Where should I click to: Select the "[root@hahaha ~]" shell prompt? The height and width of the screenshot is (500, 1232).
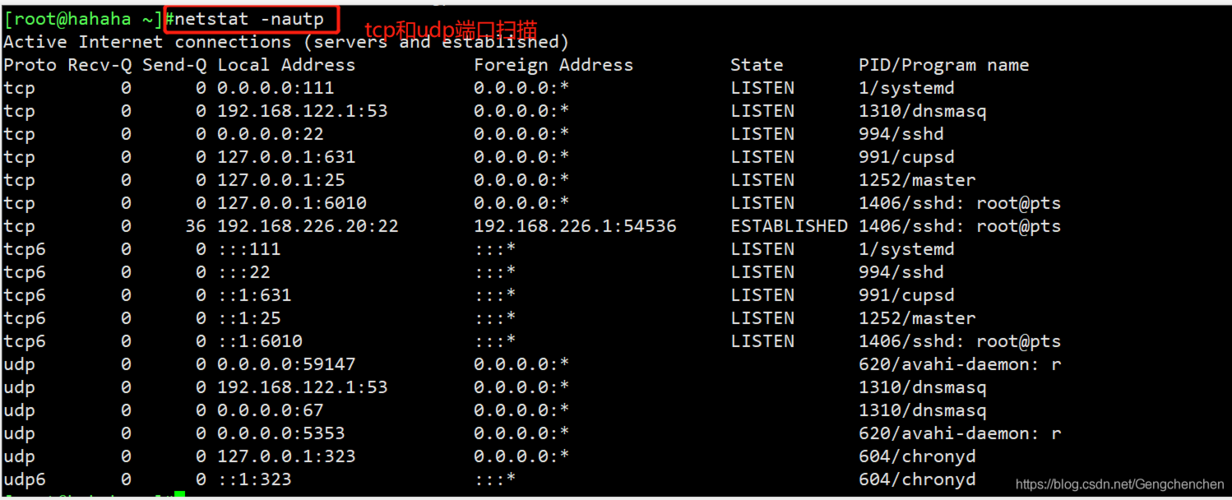(x=83, y=19)
